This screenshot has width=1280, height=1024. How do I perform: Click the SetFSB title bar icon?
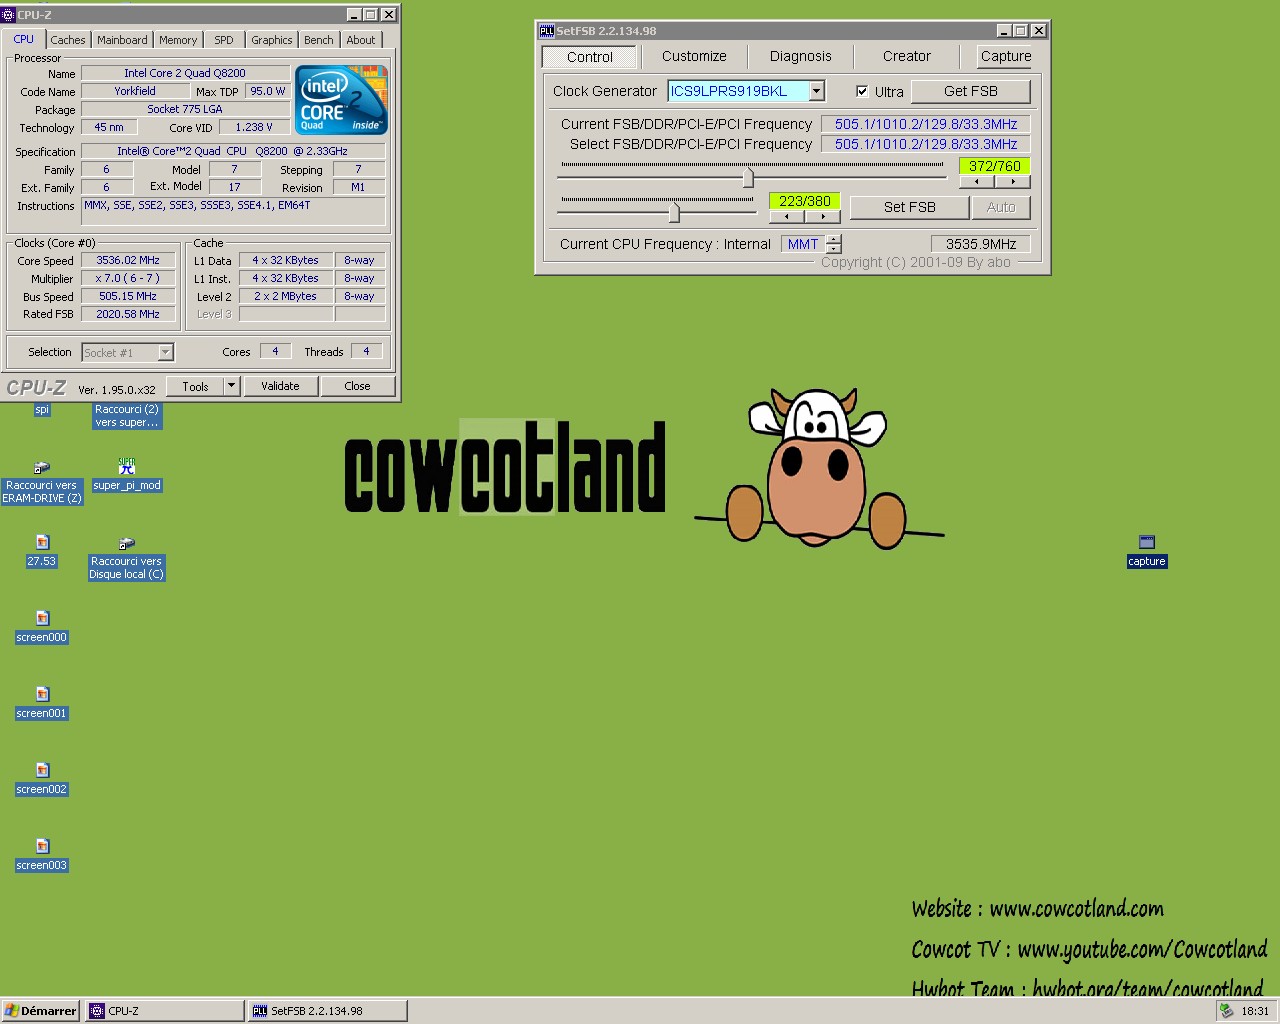(x=547, y=31)
